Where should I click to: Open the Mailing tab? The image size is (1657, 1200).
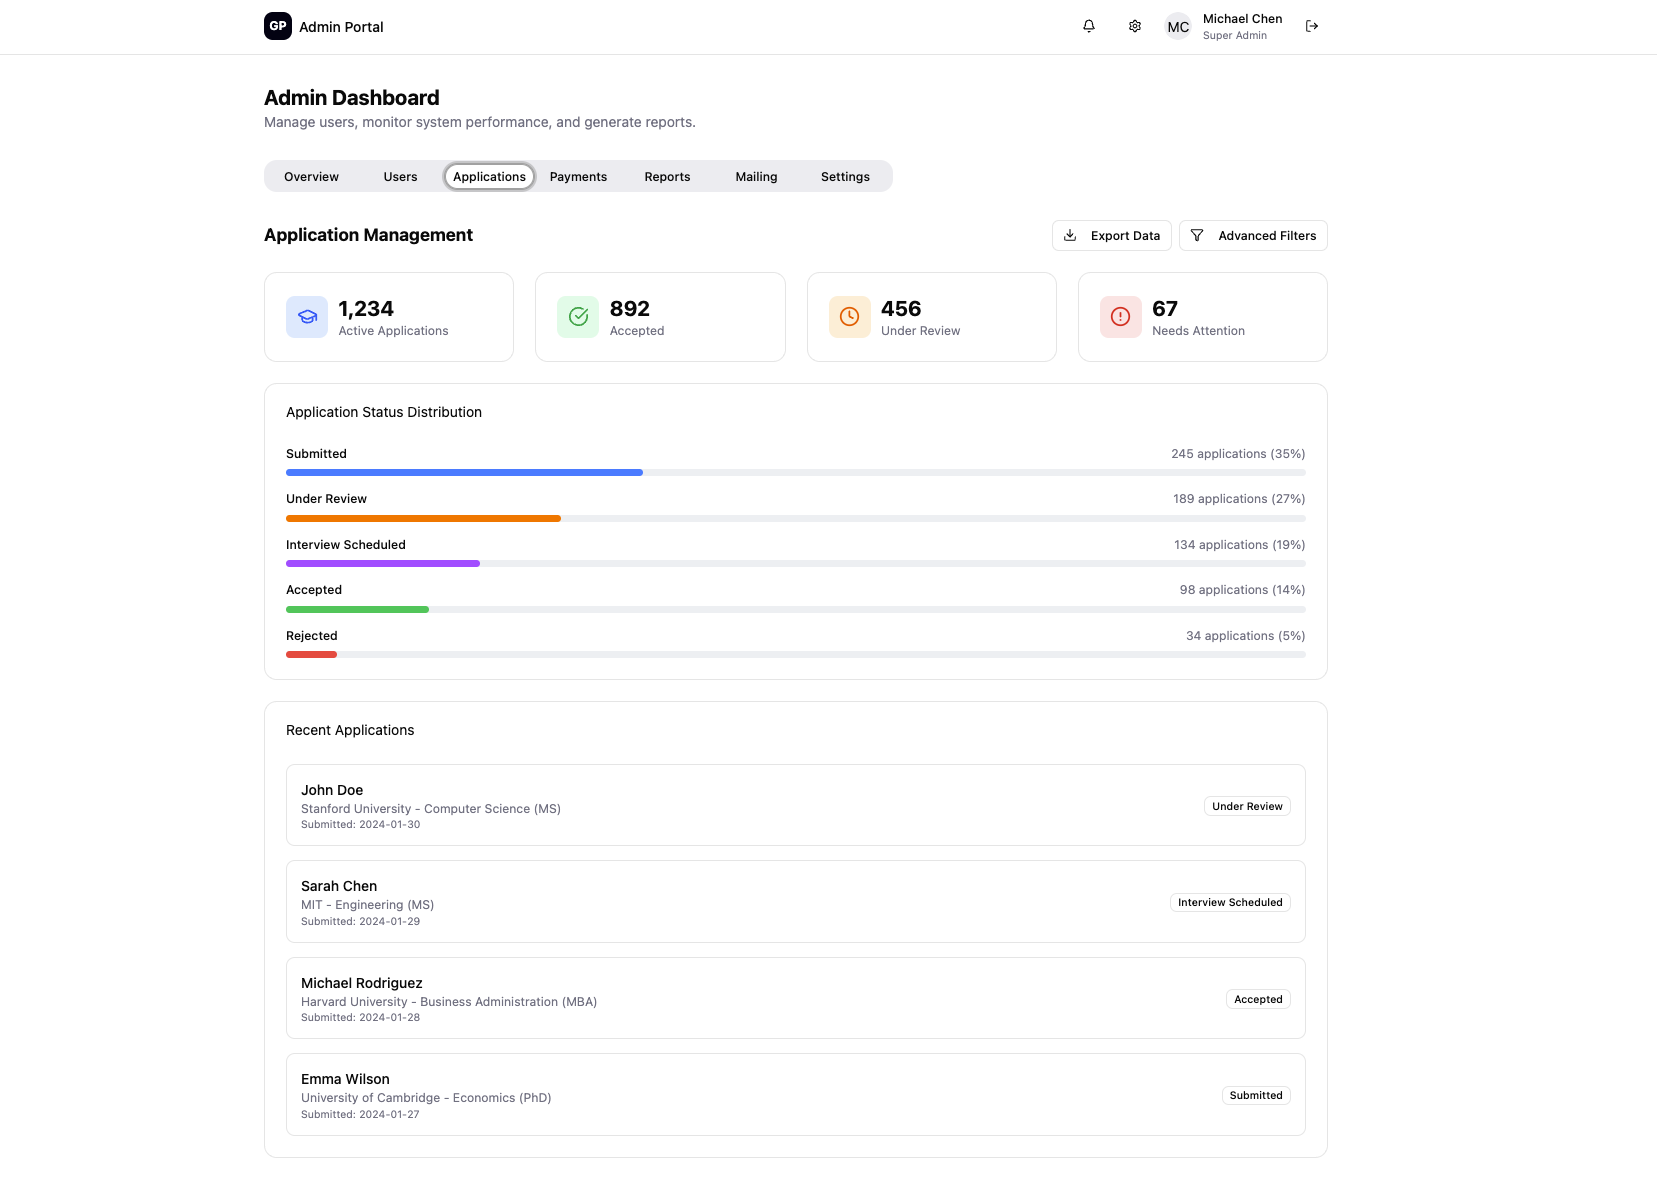coord(756,177)
